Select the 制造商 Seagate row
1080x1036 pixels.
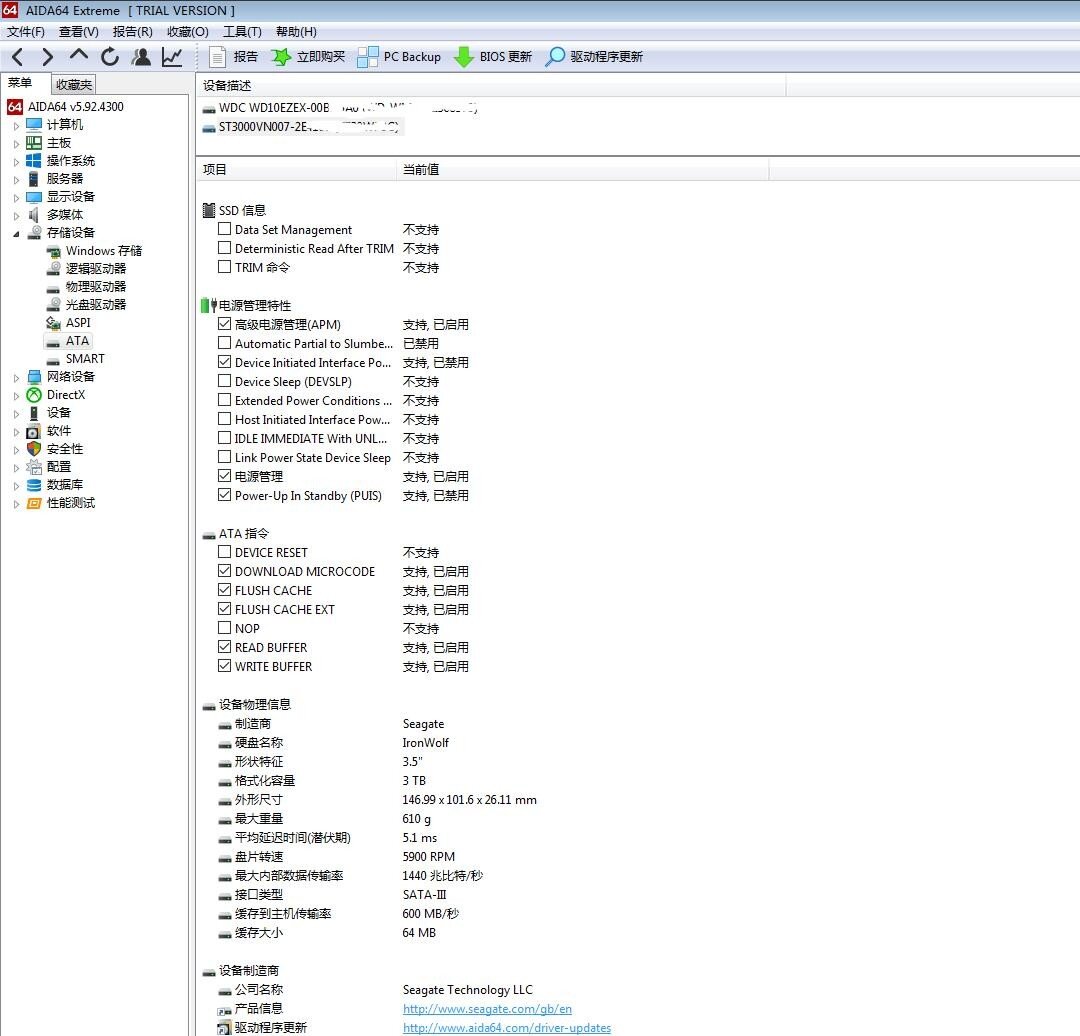tap(331, 724)
